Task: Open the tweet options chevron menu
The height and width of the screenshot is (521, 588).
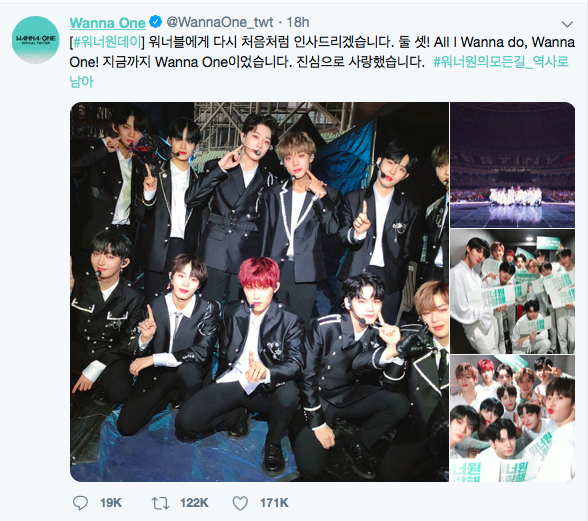Action: click(x=567, y=24)
